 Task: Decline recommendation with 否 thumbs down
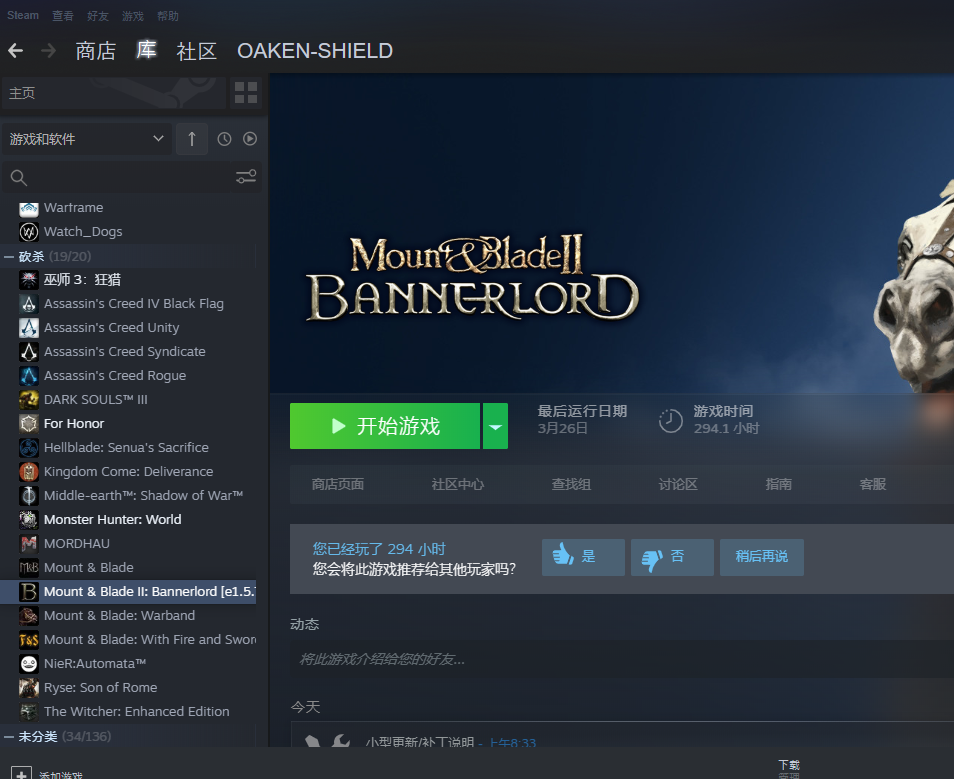tap(672, 557)
